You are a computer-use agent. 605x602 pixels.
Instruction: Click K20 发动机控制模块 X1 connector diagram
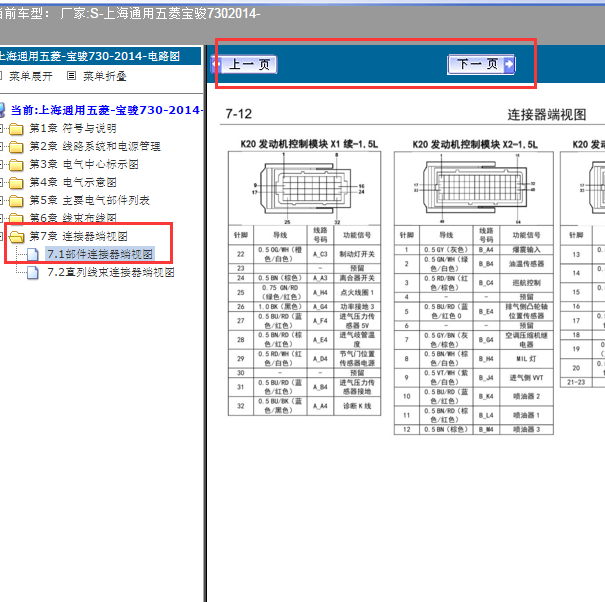304,188
